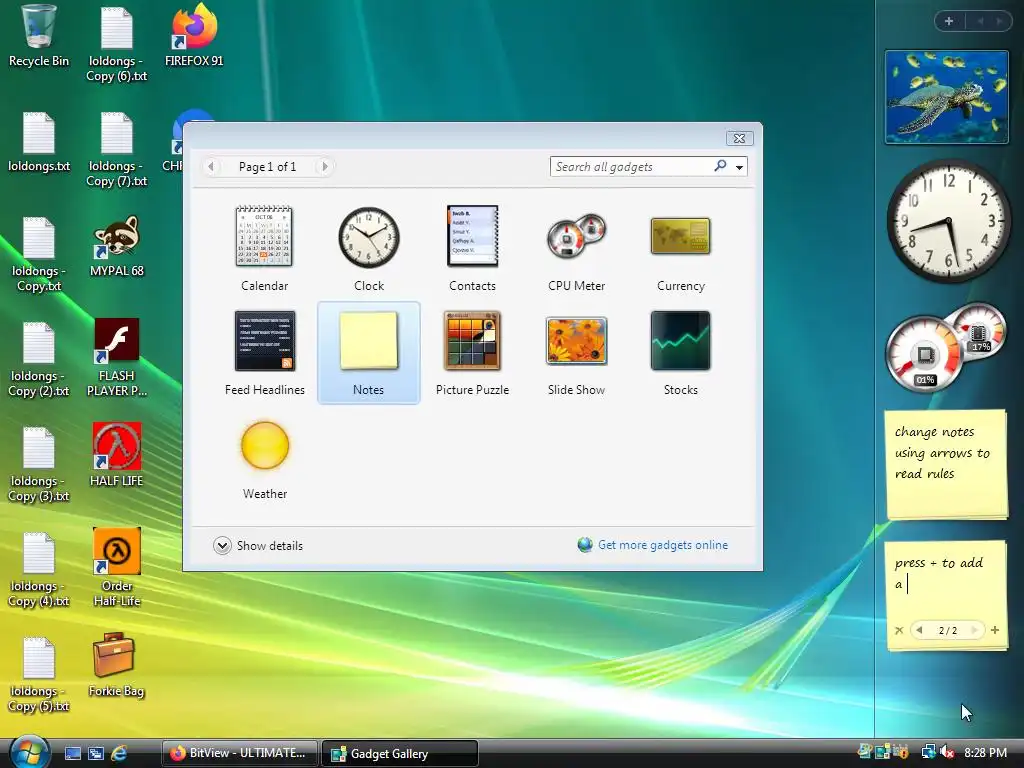Select loldongs - Copy (4).txt file

click(39, 569)
